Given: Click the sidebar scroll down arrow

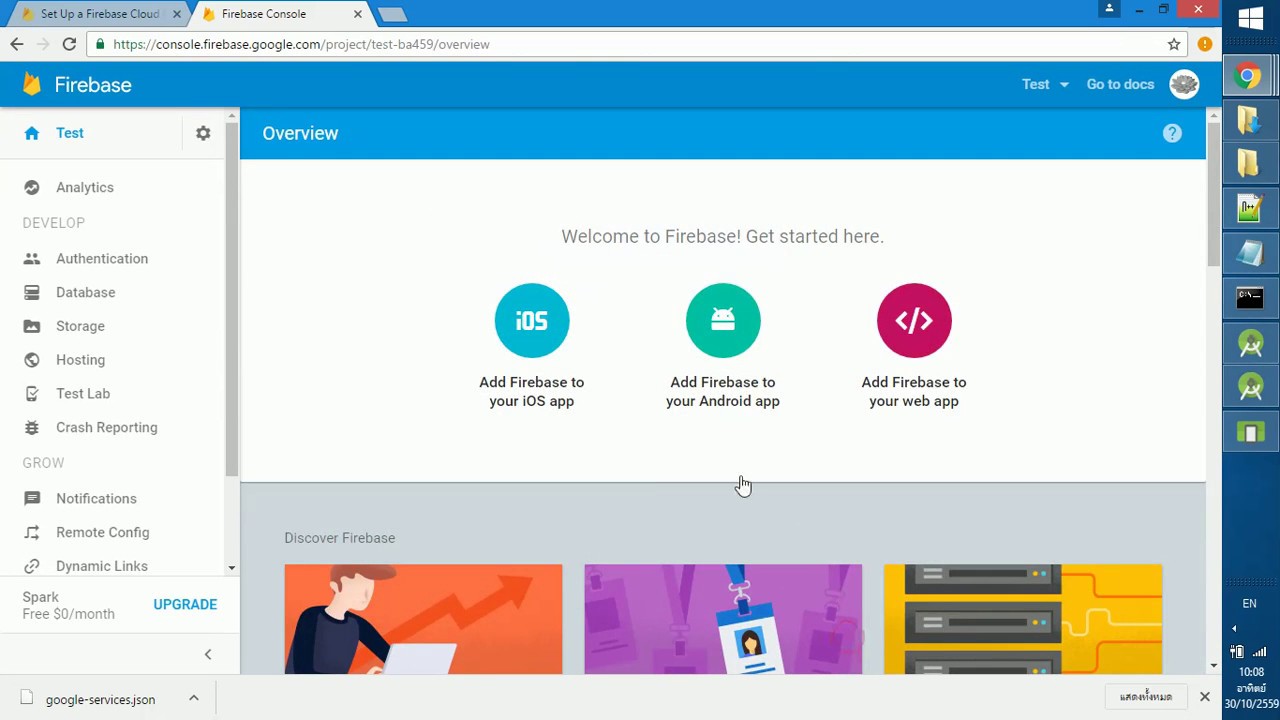Looking at the screenshot, I should [231, 568].
